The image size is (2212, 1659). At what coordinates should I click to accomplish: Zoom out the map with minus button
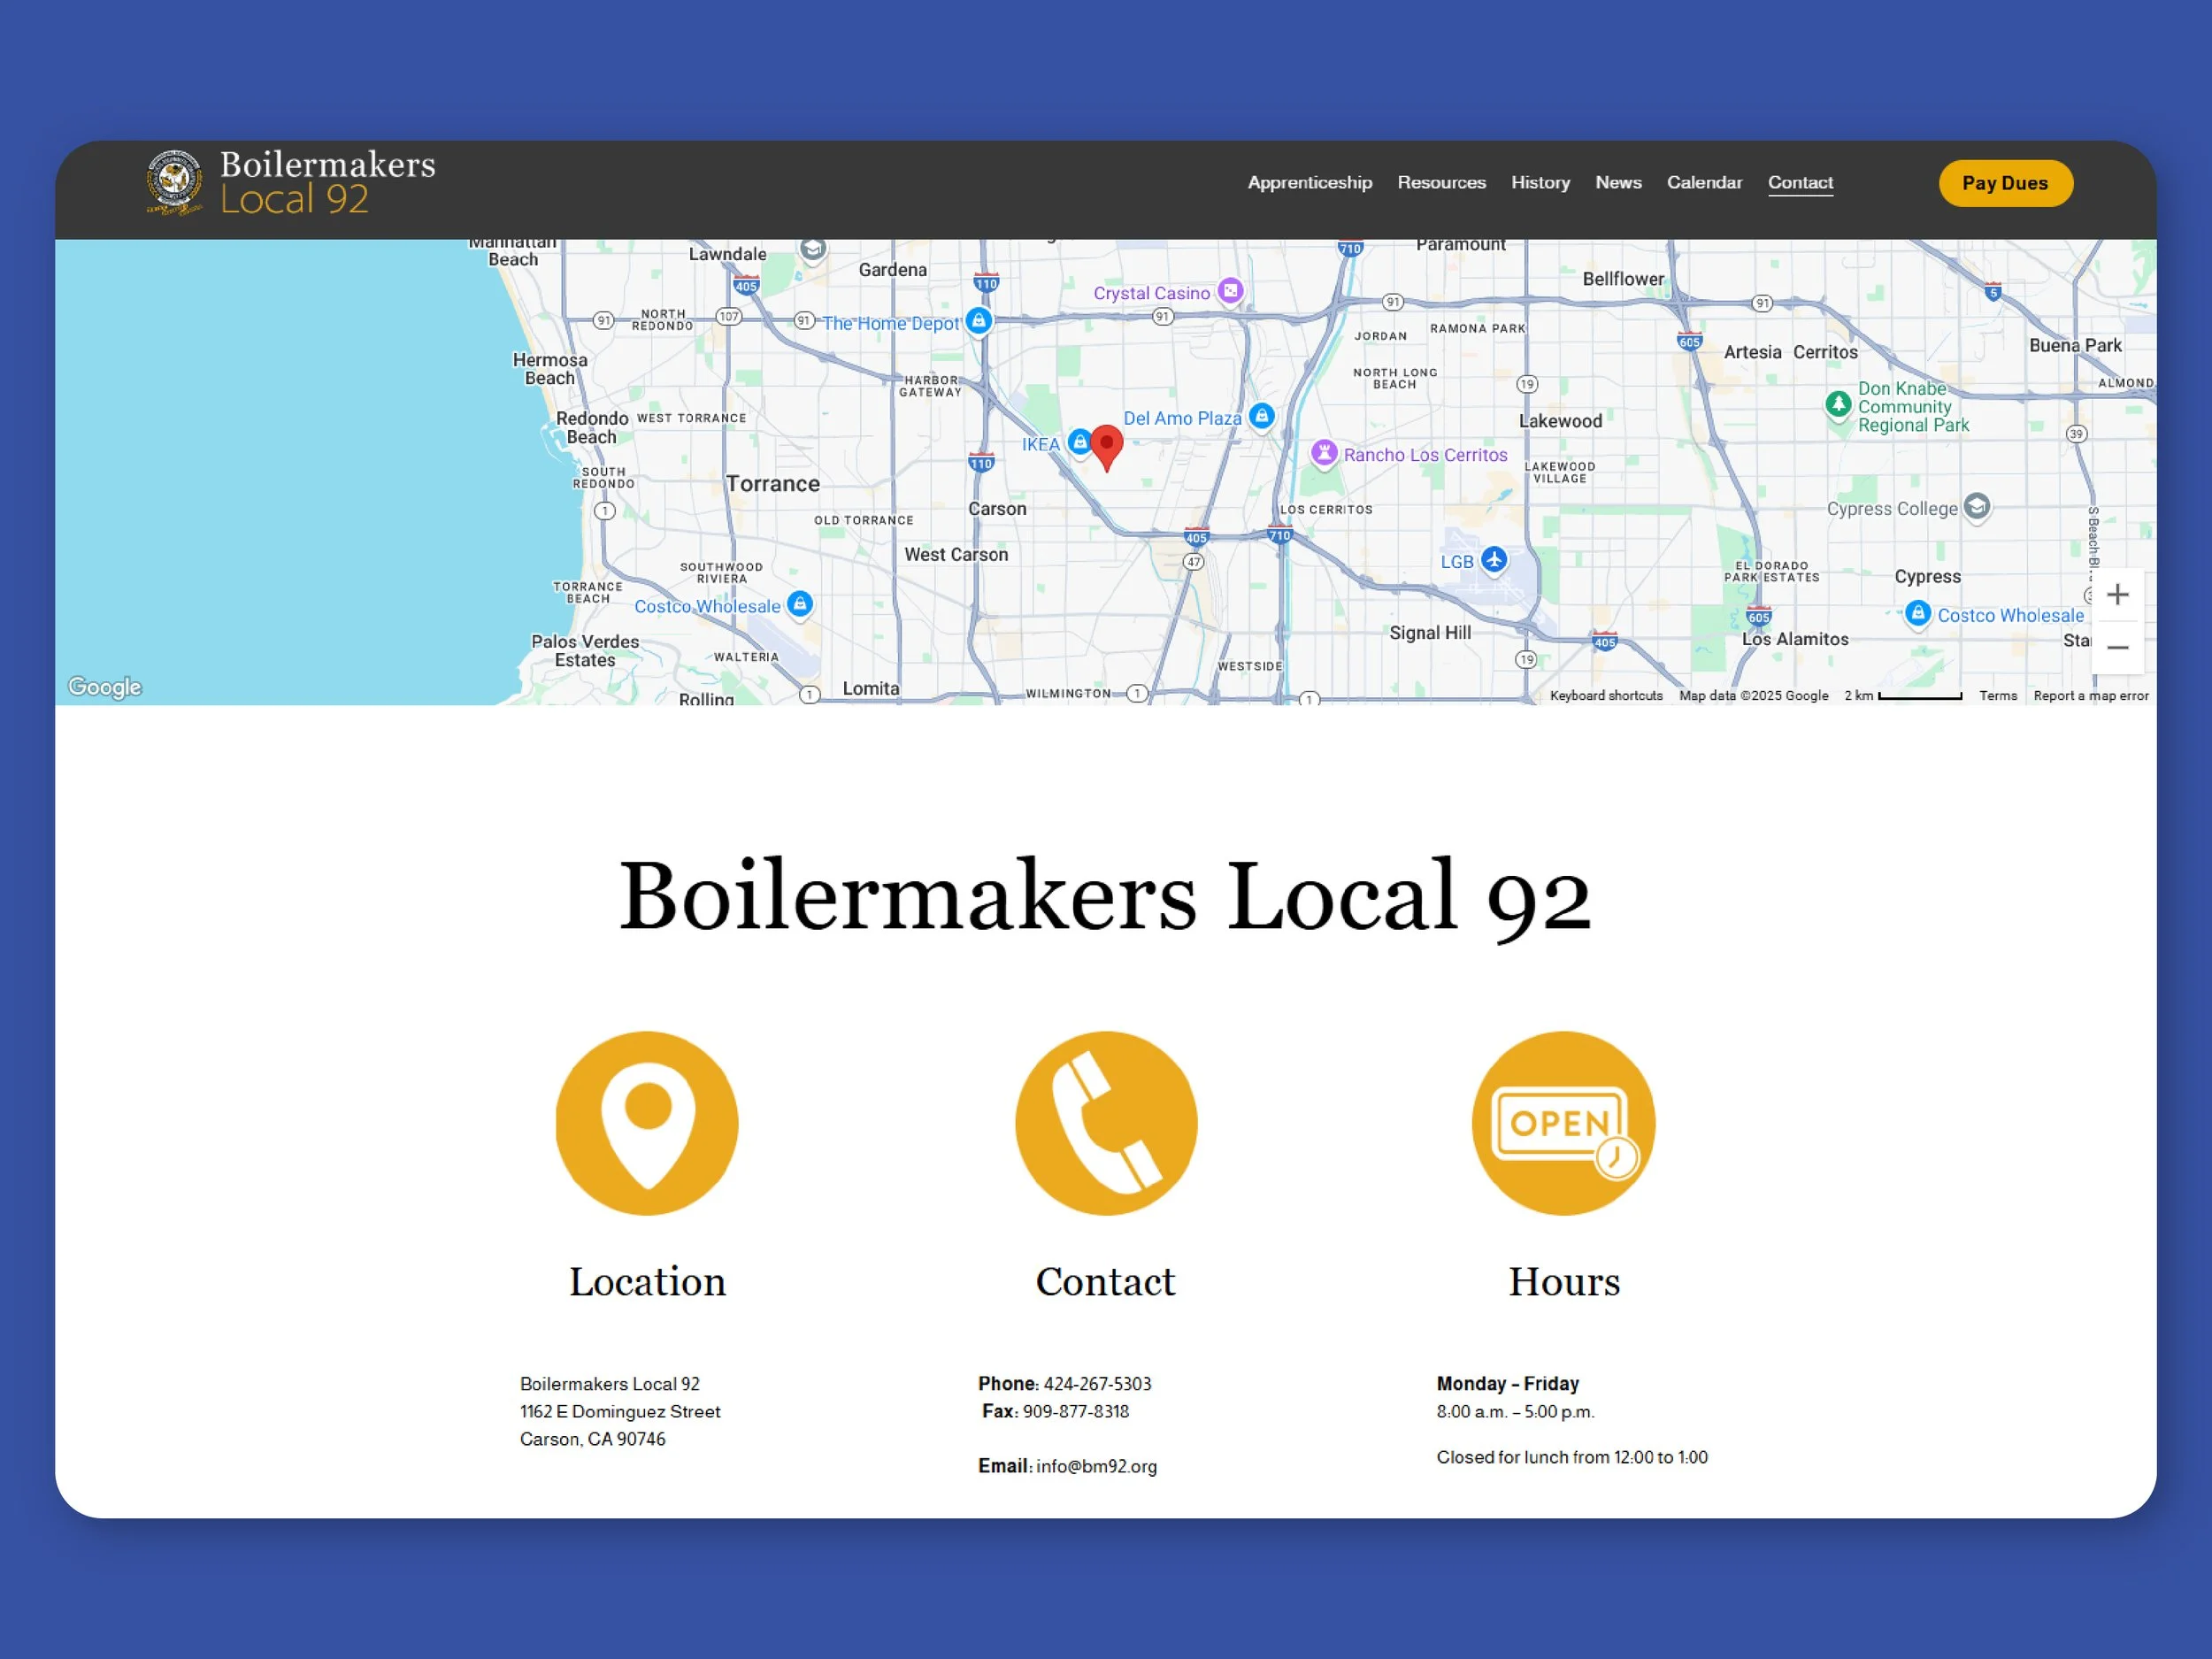point(2117,648)
